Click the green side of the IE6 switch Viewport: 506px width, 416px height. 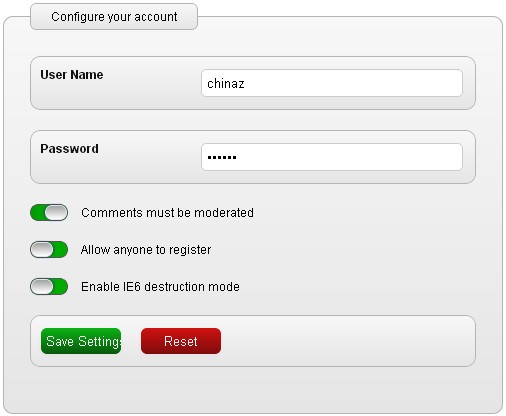click(x=61, y=287)
